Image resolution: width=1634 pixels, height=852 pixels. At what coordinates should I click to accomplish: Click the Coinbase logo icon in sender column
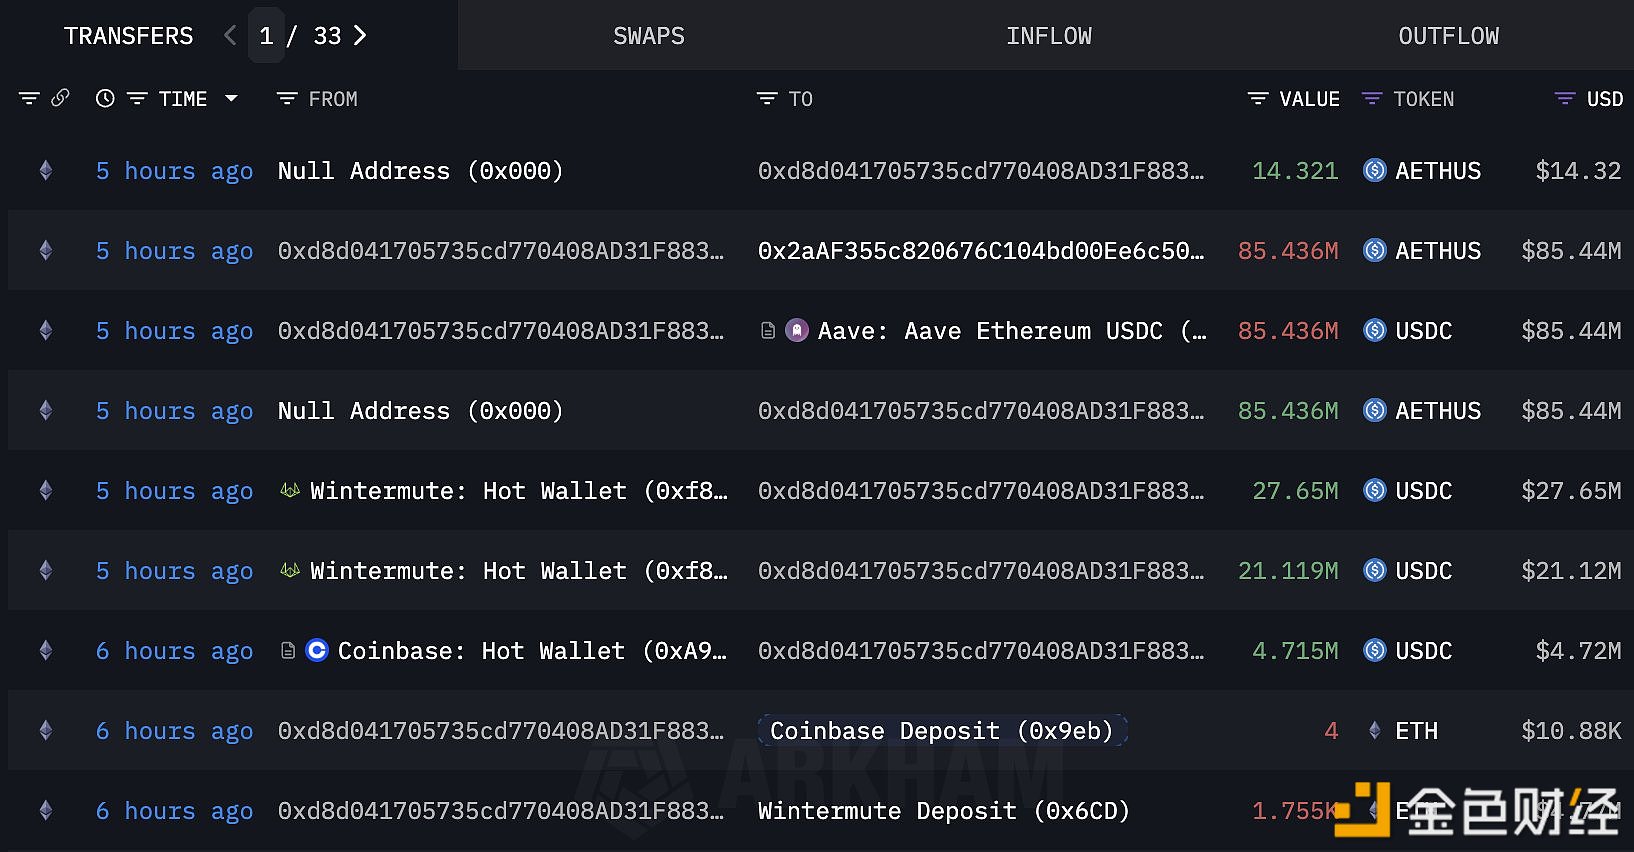point(317,651)
